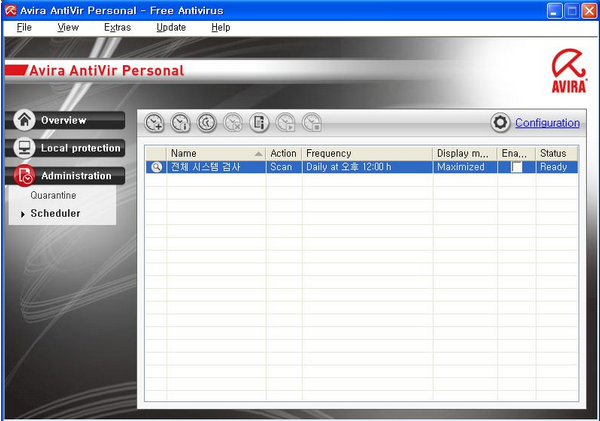Click the Status column header
This screenshot has height=421, width=600.
pyautogui.click(x=557, y=153)
